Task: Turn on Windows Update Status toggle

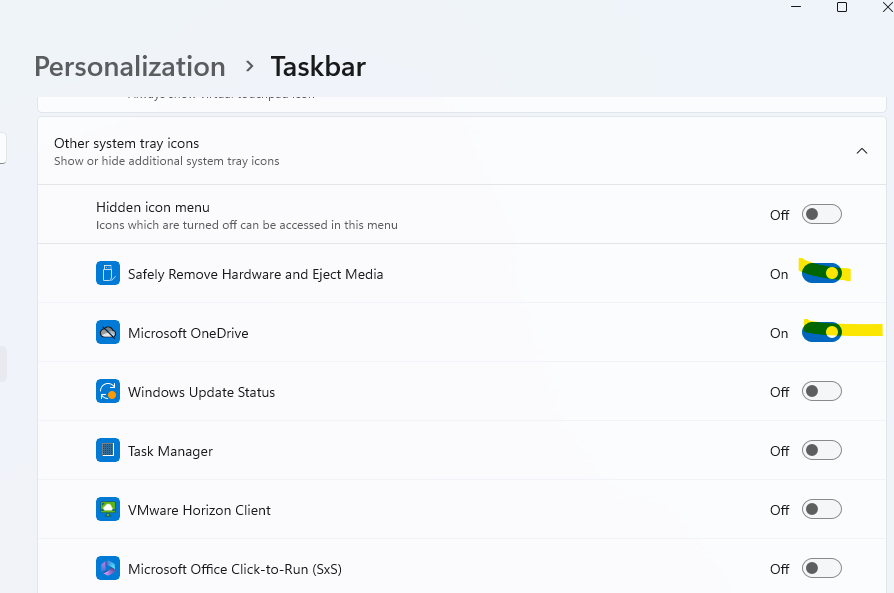Action: 821,391
